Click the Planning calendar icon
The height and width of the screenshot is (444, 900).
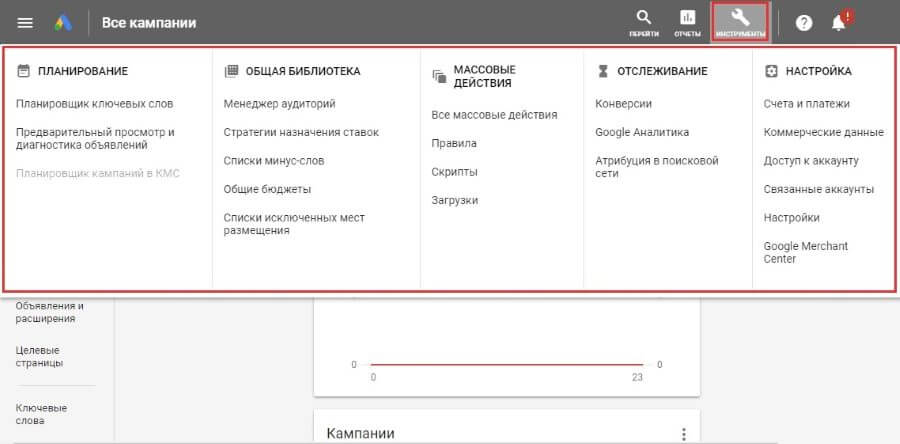pos(23,71)
